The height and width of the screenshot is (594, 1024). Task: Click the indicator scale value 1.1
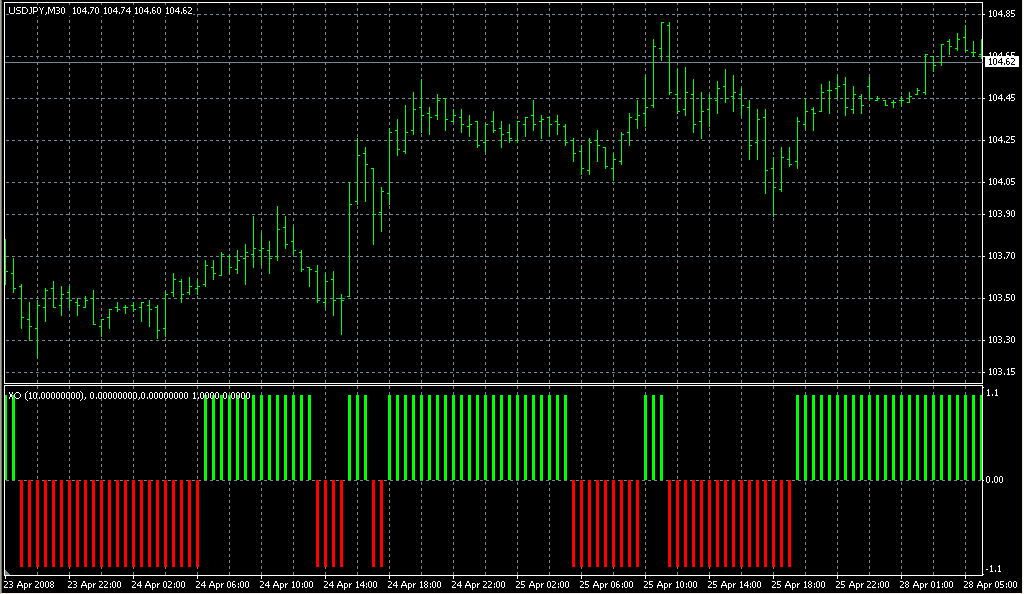[x=992, y=393]
